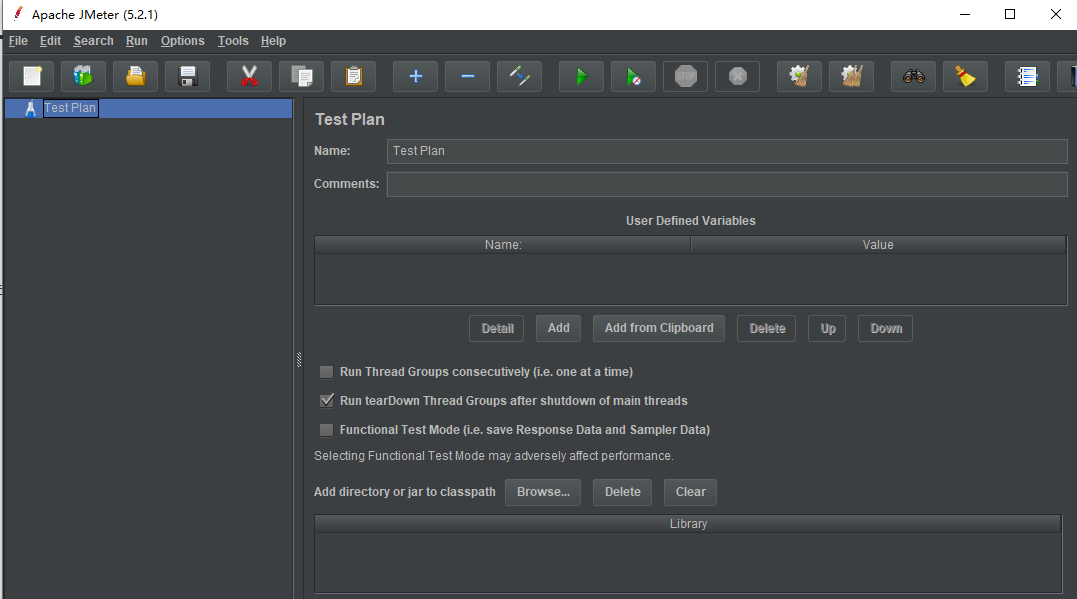Click the Copy icon in toolbar

tap(302, 76)
